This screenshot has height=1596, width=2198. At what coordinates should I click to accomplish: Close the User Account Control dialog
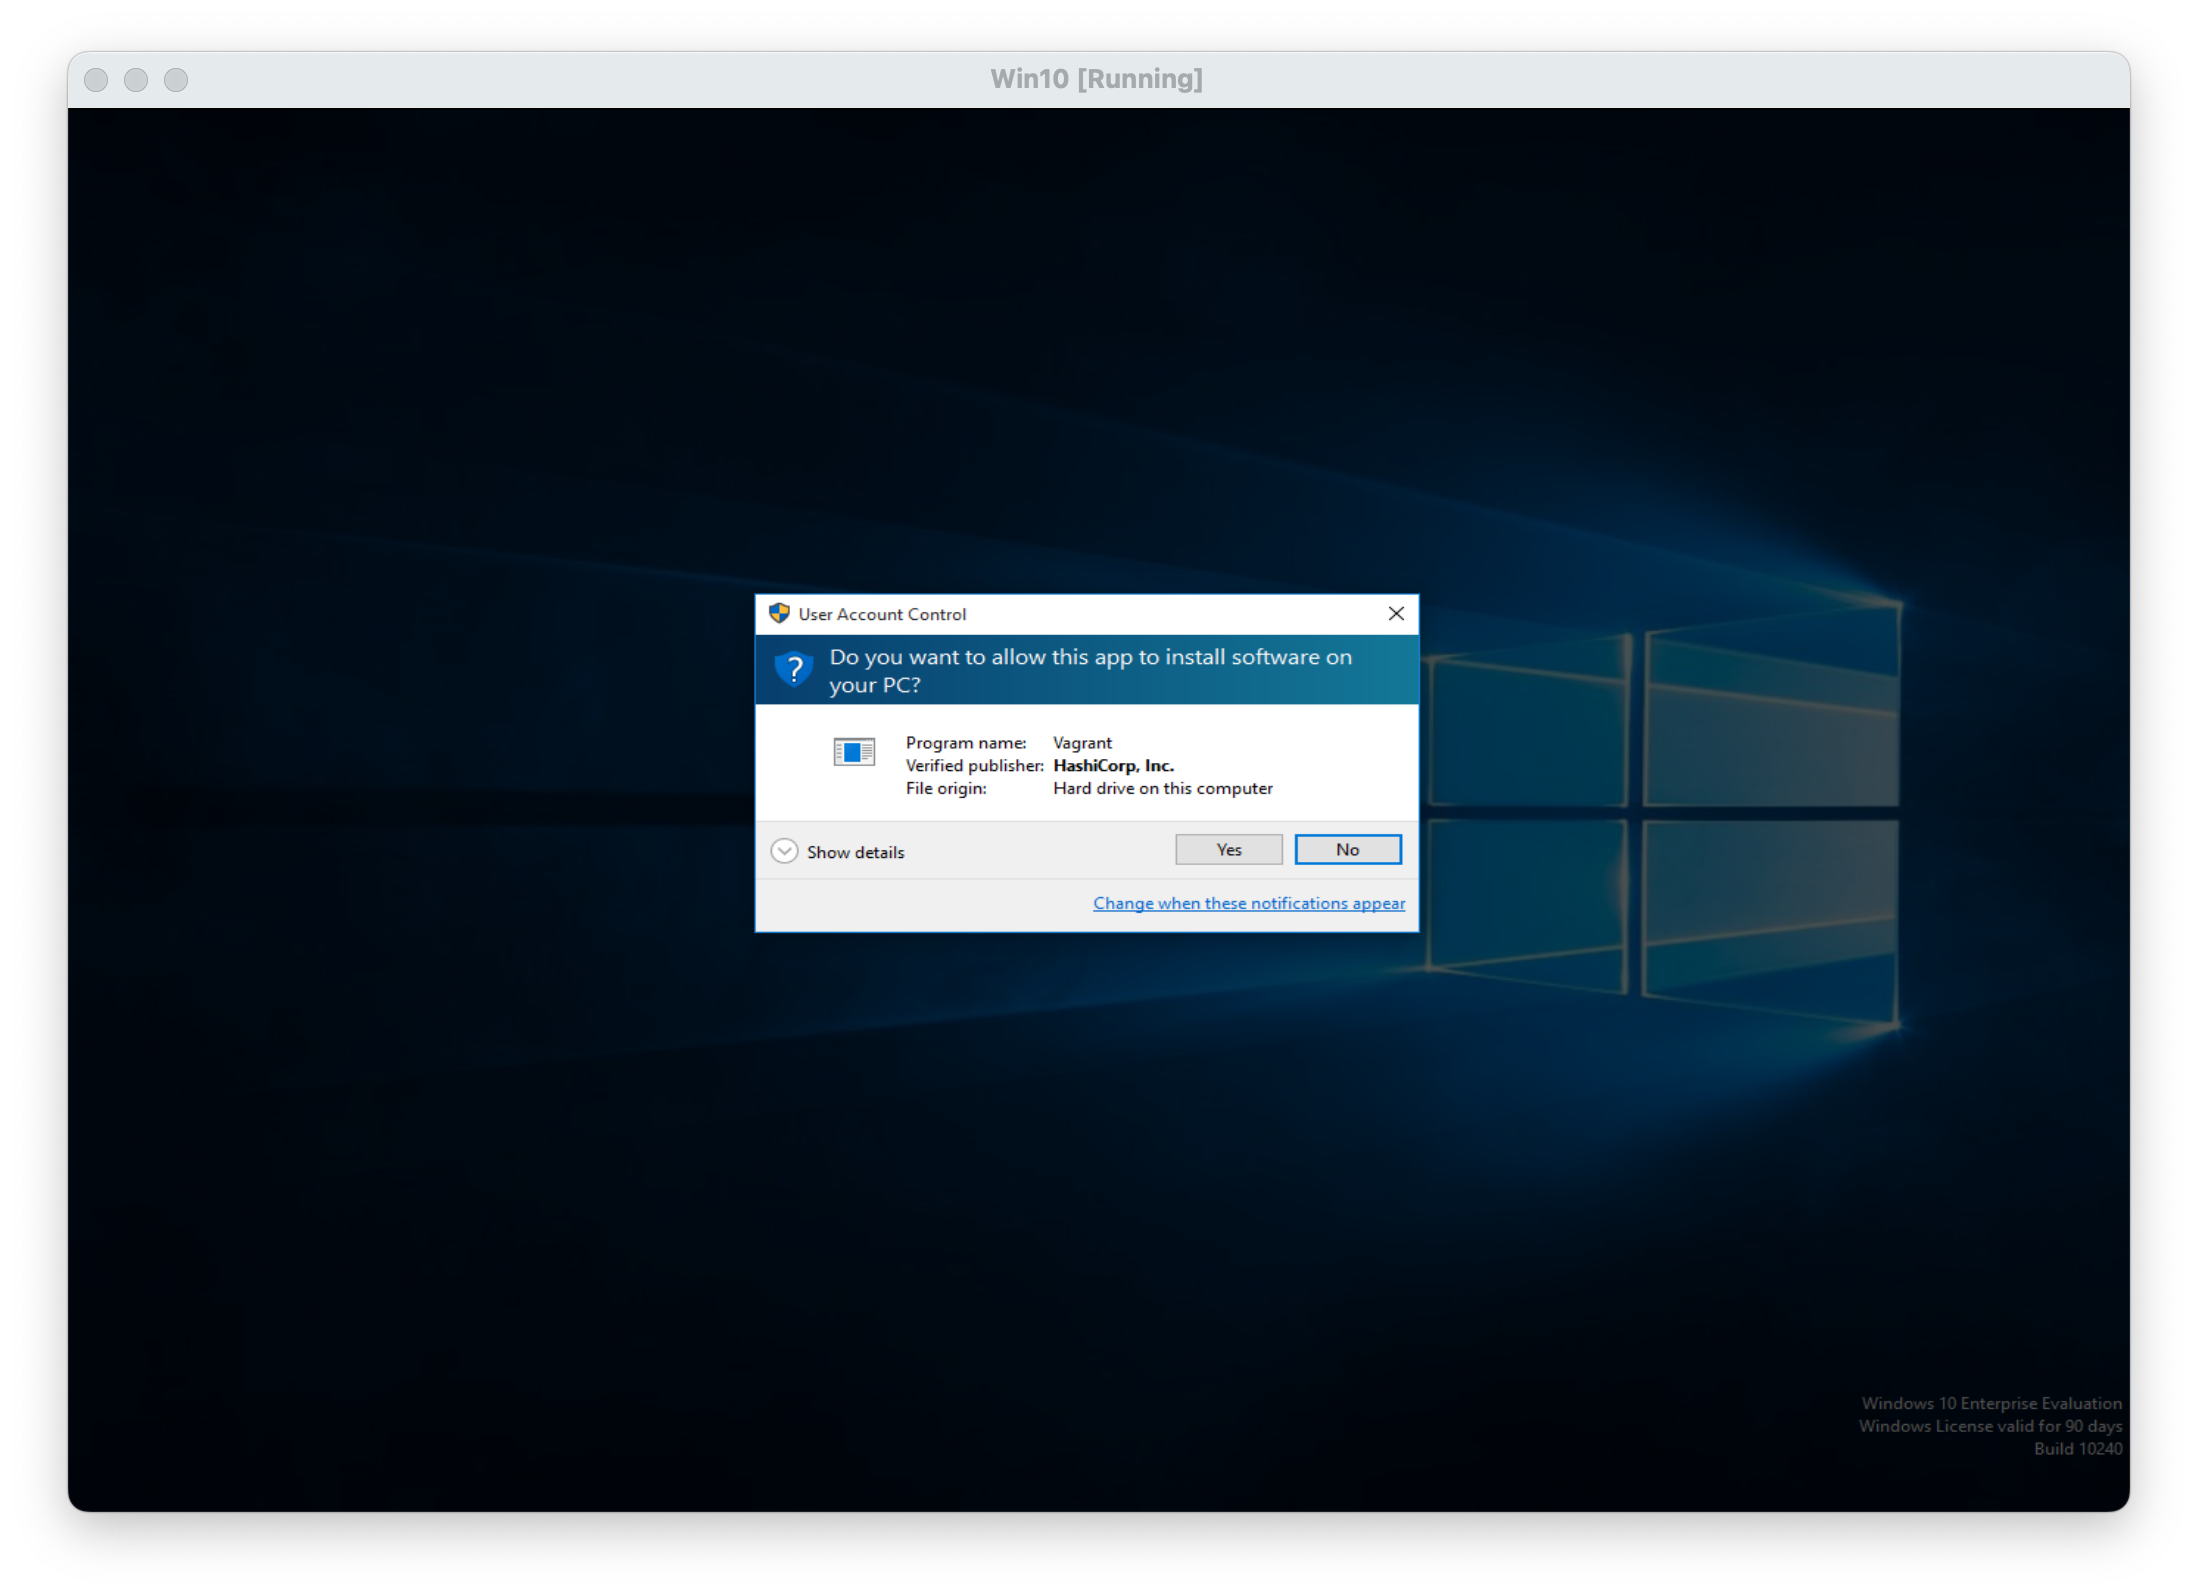click(x=1396, y=613)
